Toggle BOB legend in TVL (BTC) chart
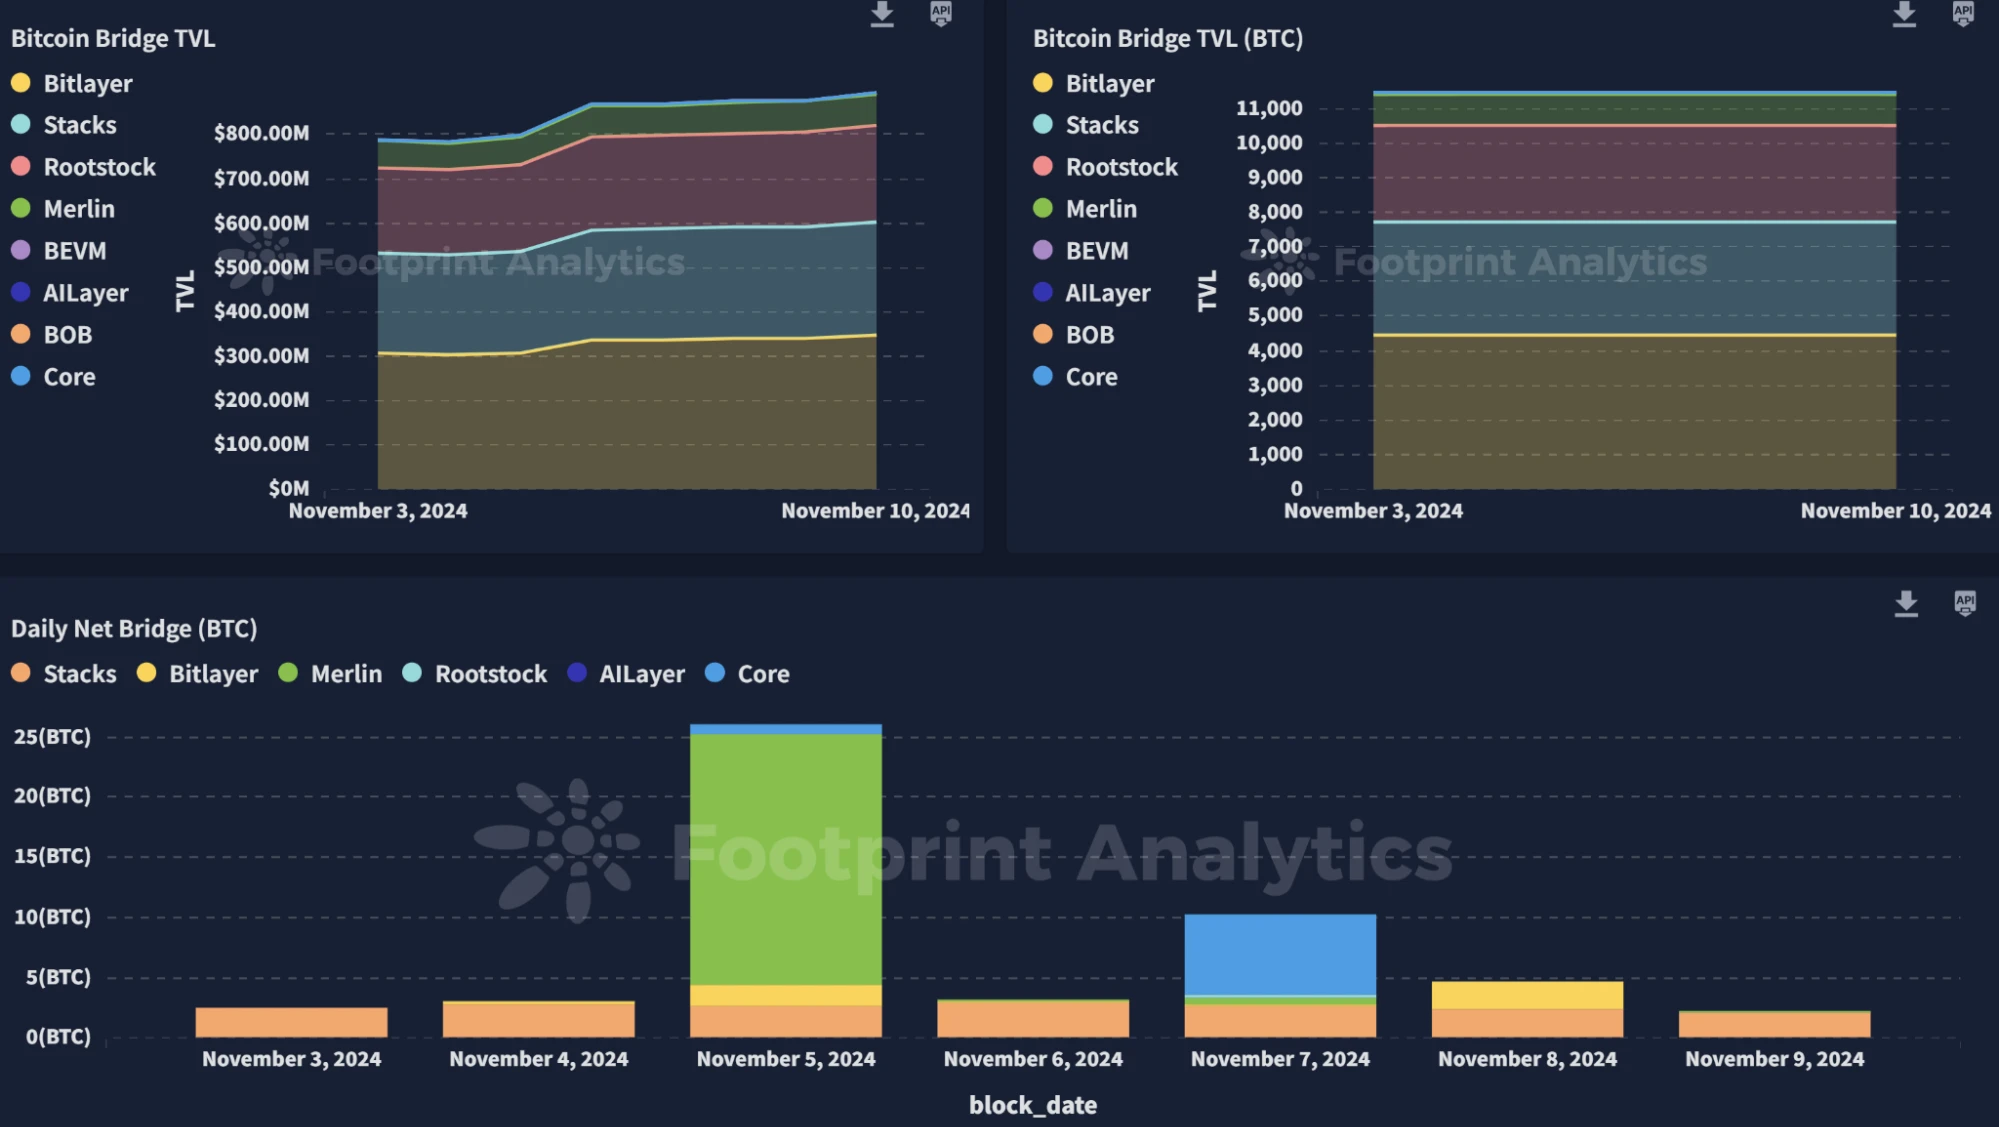Image resolution: width=1999 pixels, height=1128 pixels. (1074, 335)
